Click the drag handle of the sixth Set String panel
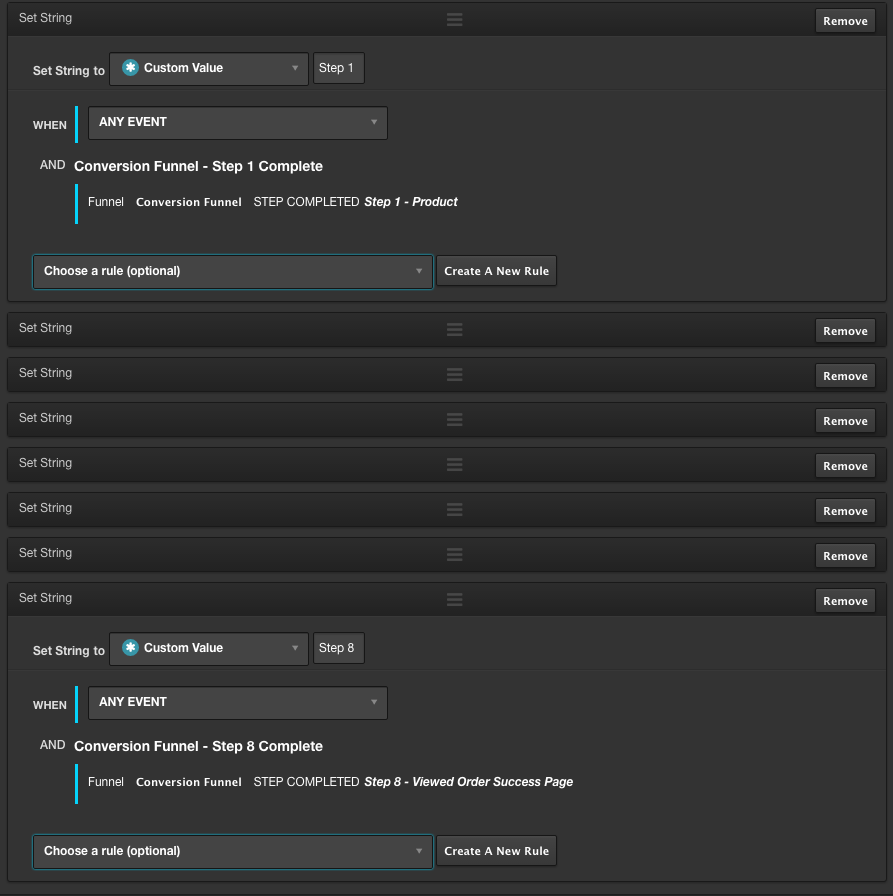Viewport: 893px width, 896px height. pos(454,510)
